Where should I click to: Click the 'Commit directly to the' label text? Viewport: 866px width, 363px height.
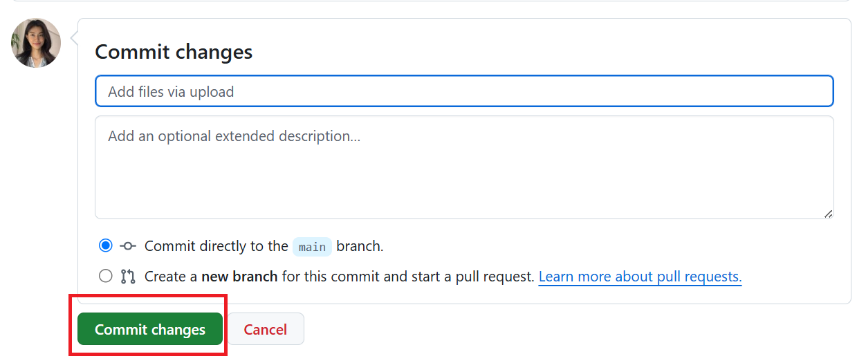tap(216, 246)
